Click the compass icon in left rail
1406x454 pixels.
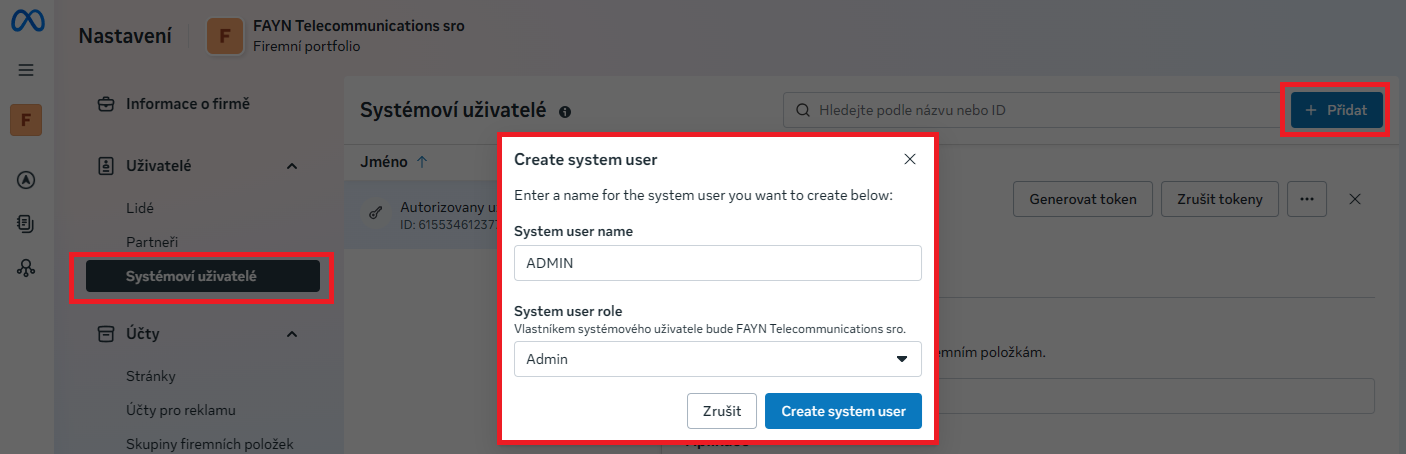(x=26, y=180)
